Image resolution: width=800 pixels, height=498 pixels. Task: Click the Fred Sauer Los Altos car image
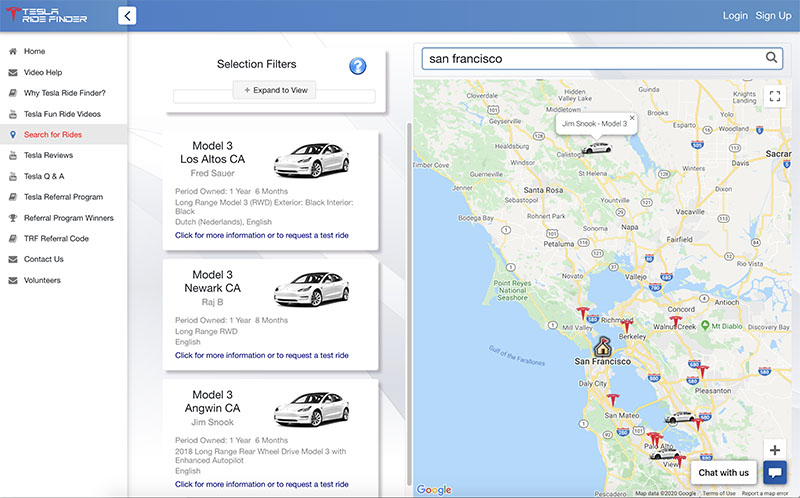pyautogui.click(x=312, y=160)
